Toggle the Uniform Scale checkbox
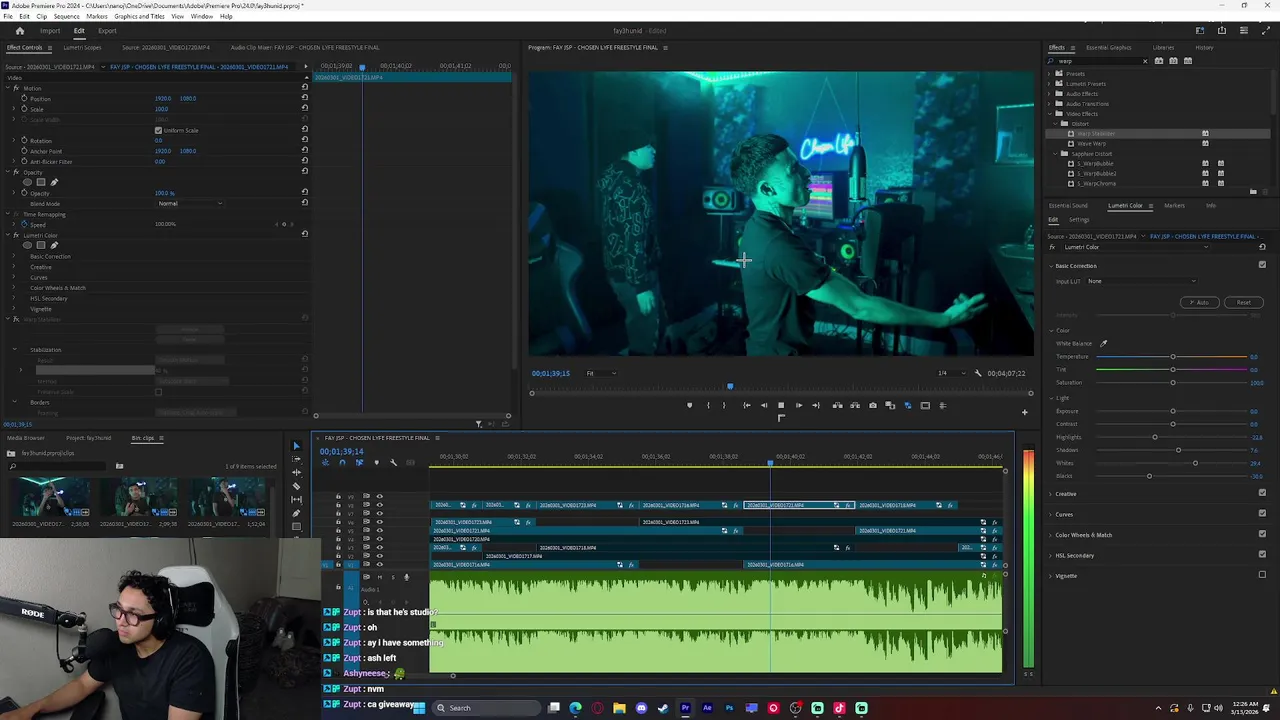The width and height of the screenshot is (1280, 720). [x=158, y=130]
